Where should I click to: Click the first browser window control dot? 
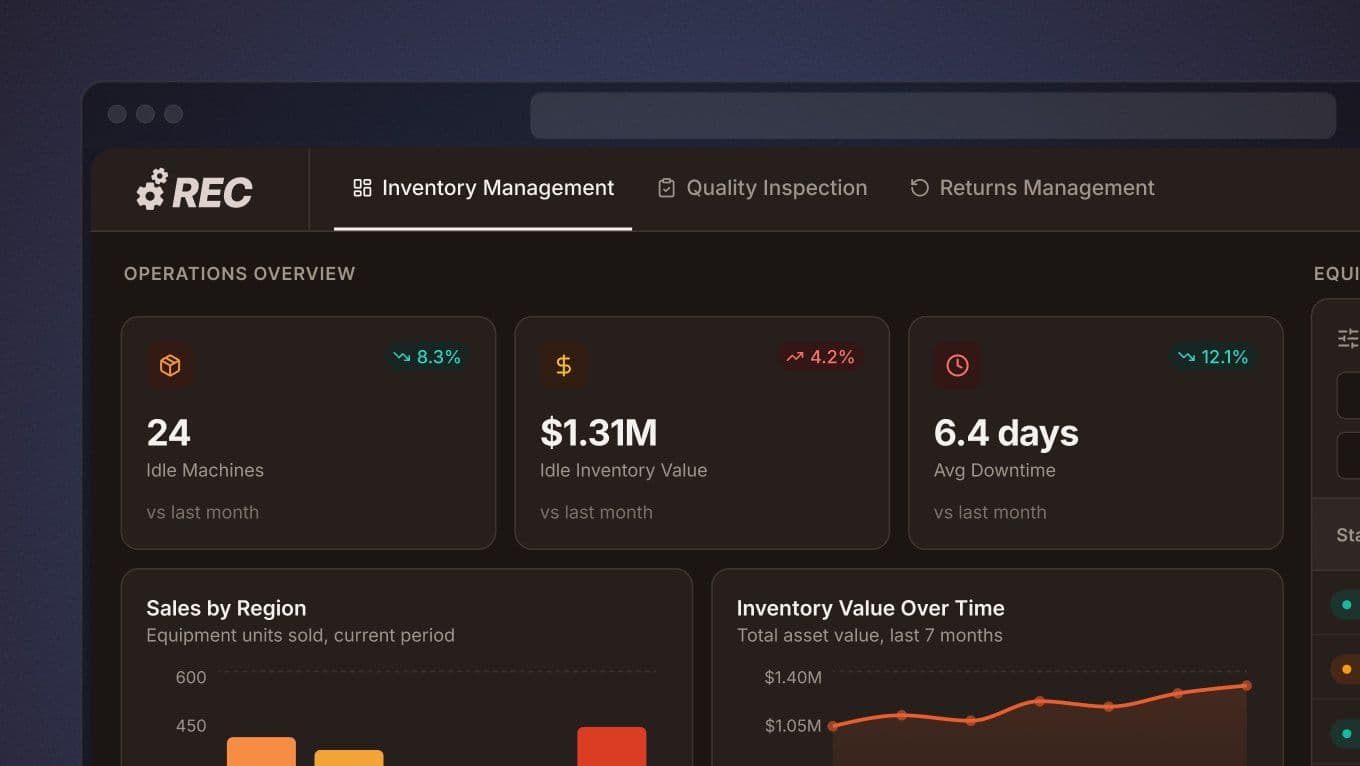point(117,114)
